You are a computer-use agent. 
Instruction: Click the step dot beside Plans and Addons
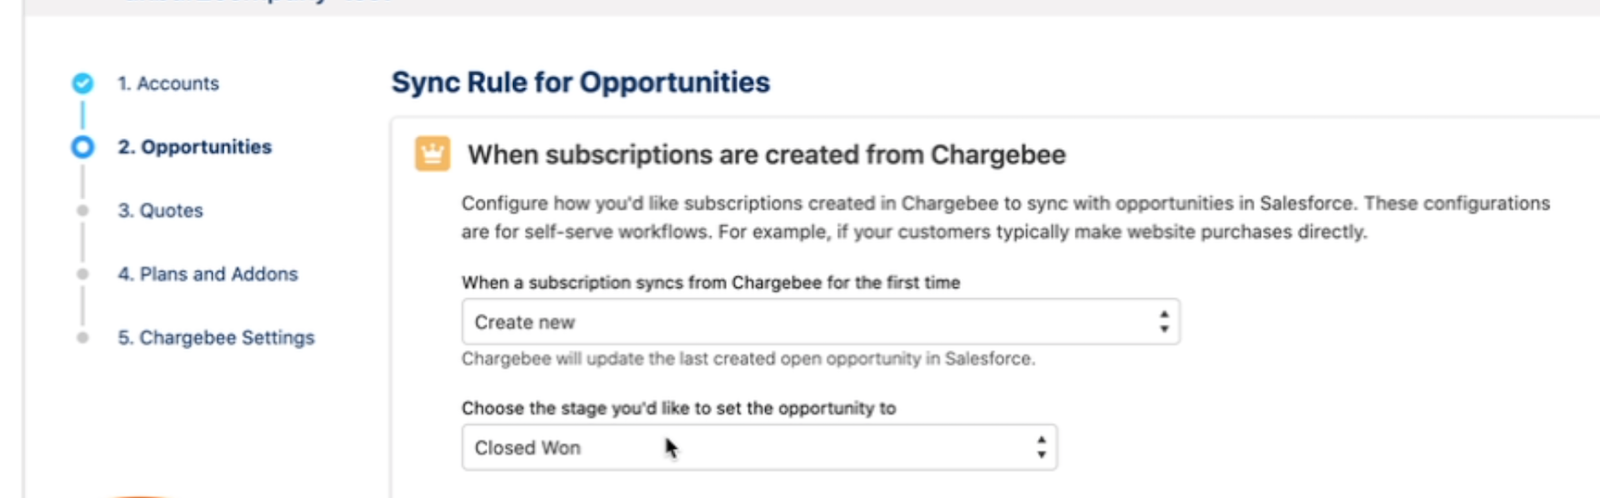[83, 274]
